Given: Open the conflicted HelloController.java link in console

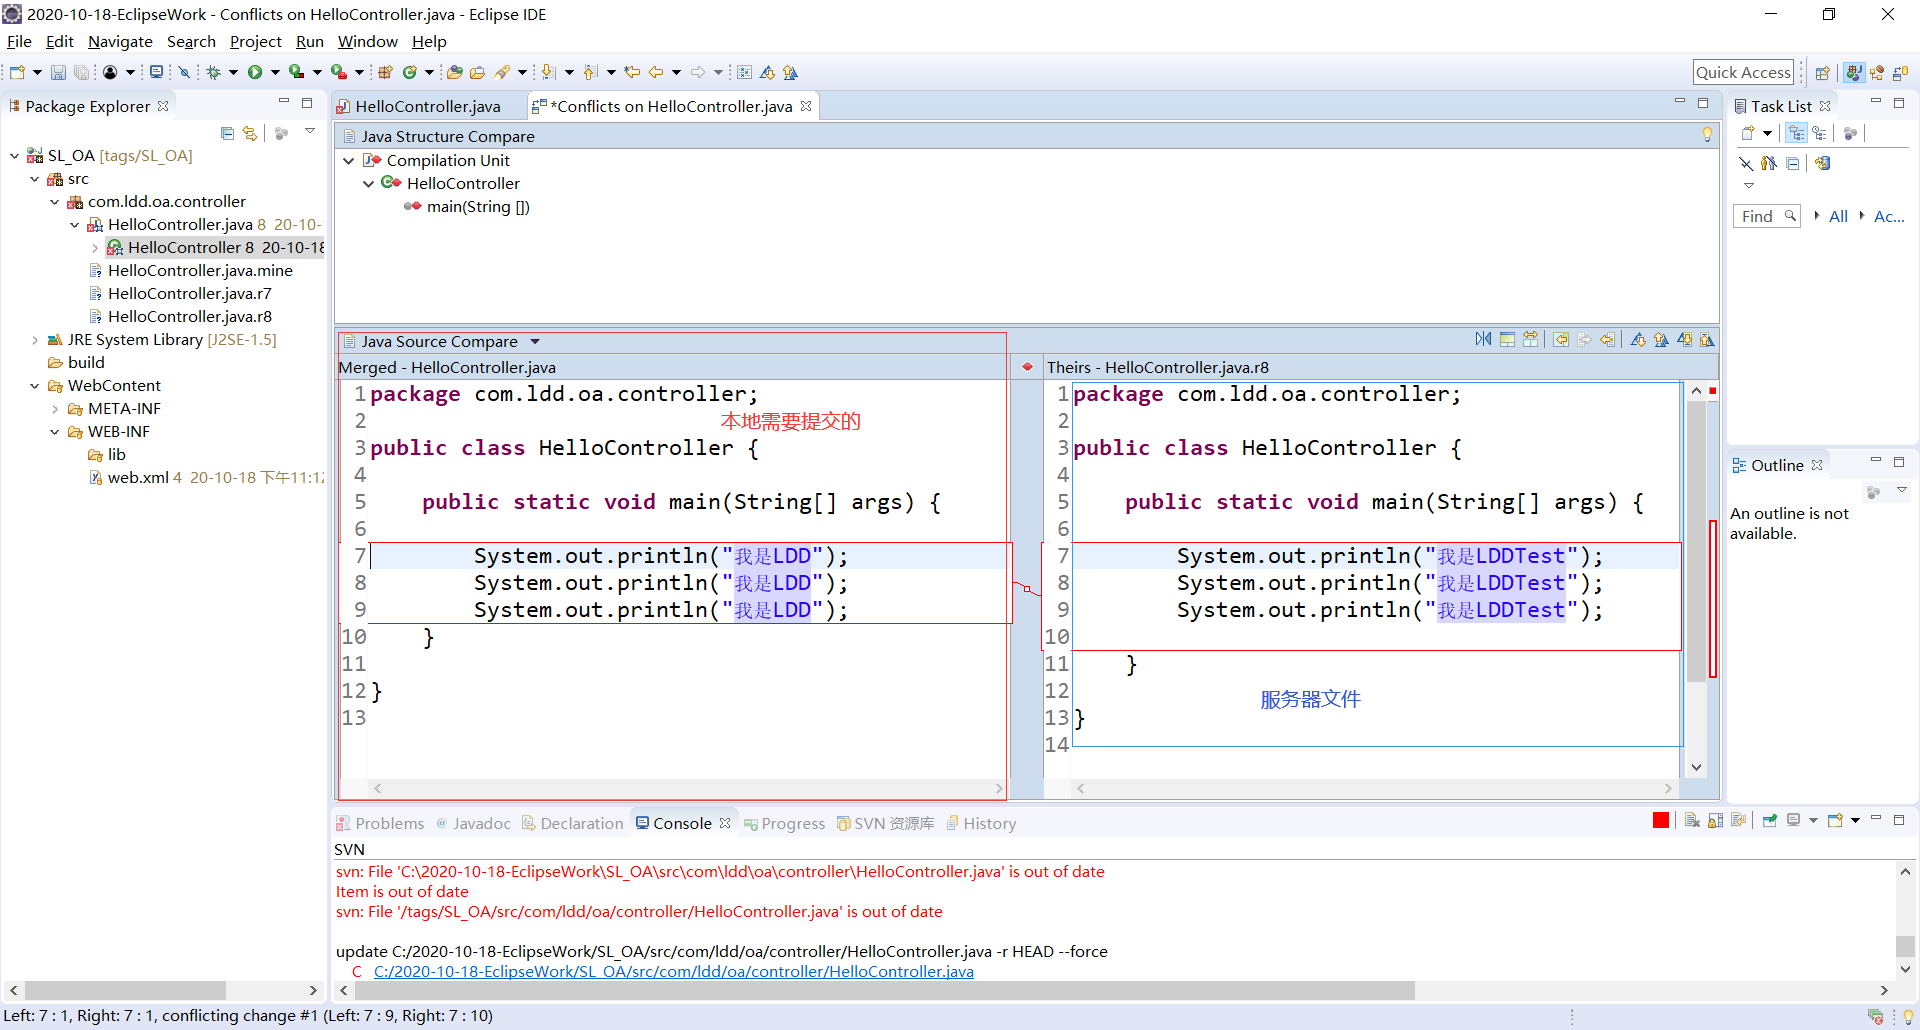Looking at the screenshot, I should [x=673, y=971].
